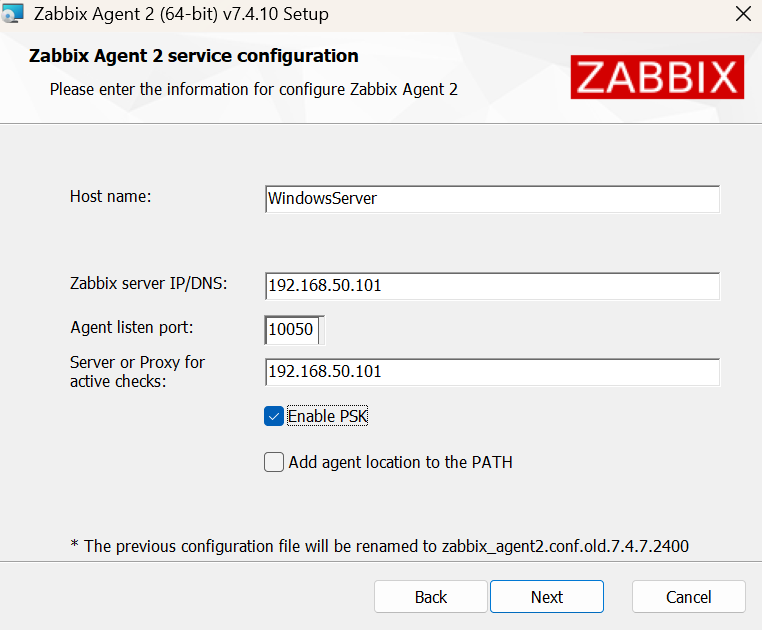Cancel the Zabbix Agent 2 installation
Screen dimensions: 762x630
pyautogui.click(x=689, y=596)
